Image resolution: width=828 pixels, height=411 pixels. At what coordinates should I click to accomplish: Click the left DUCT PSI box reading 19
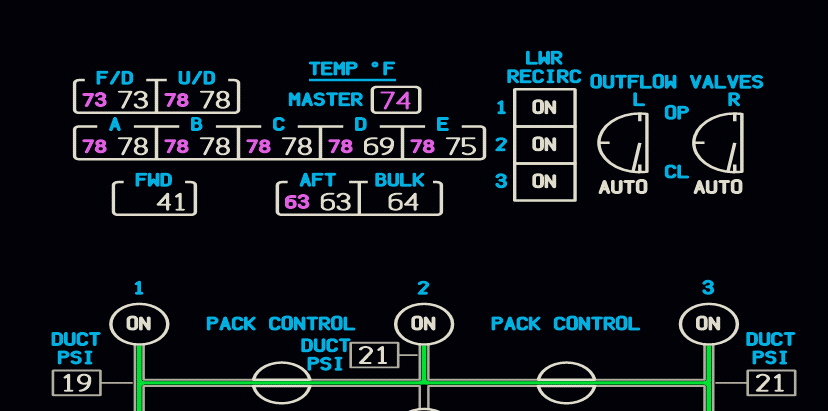tap(77, 383)
